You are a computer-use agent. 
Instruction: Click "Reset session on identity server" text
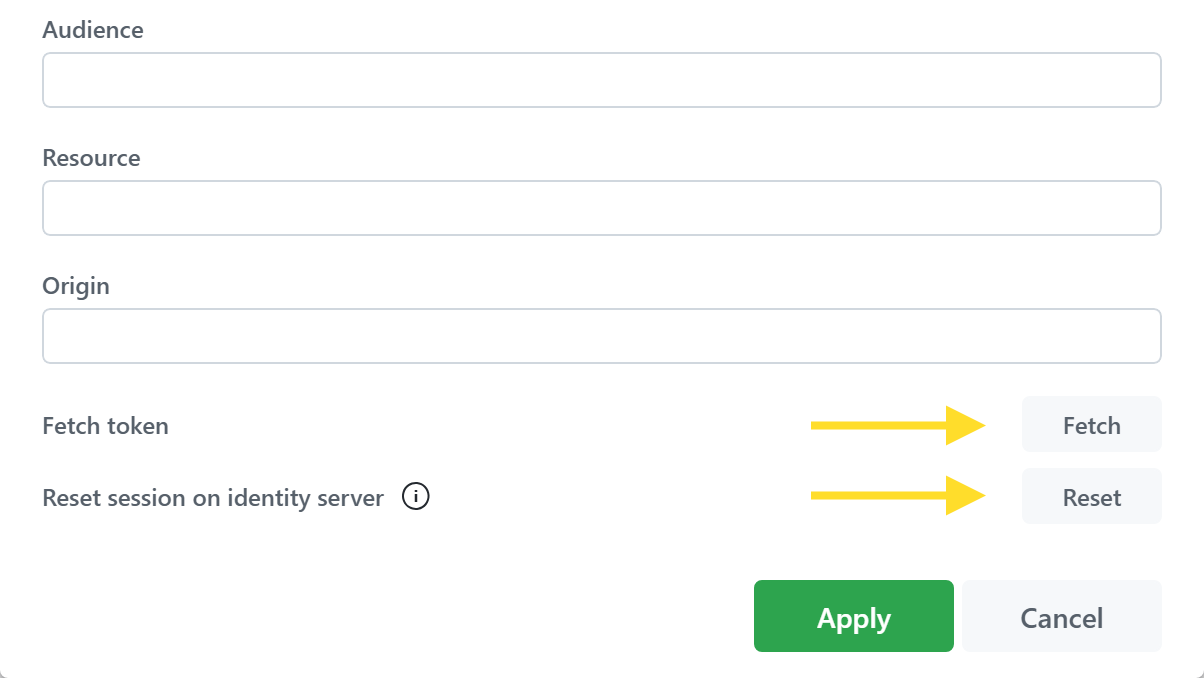[213, 498]
